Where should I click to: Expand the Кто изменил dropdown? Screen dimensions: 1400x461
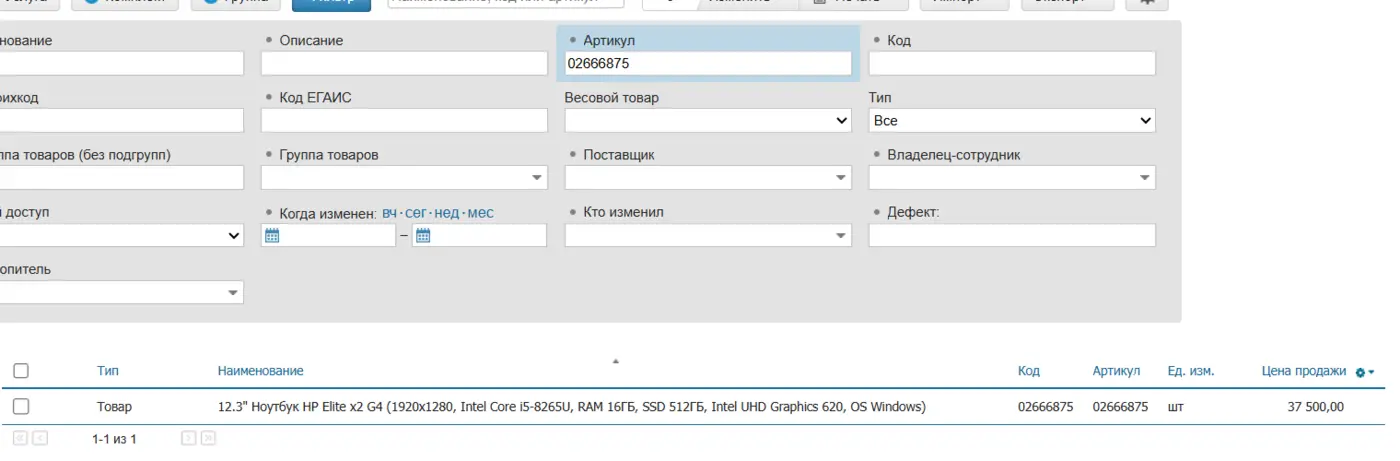click(843, 236)
